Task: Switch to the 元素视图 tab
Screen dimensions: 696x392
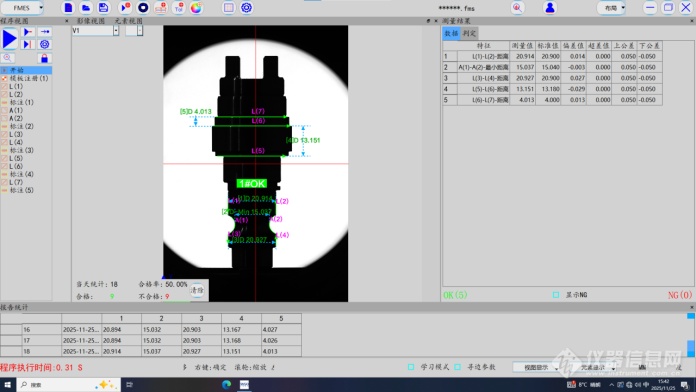Action: [x=129, y=21]
